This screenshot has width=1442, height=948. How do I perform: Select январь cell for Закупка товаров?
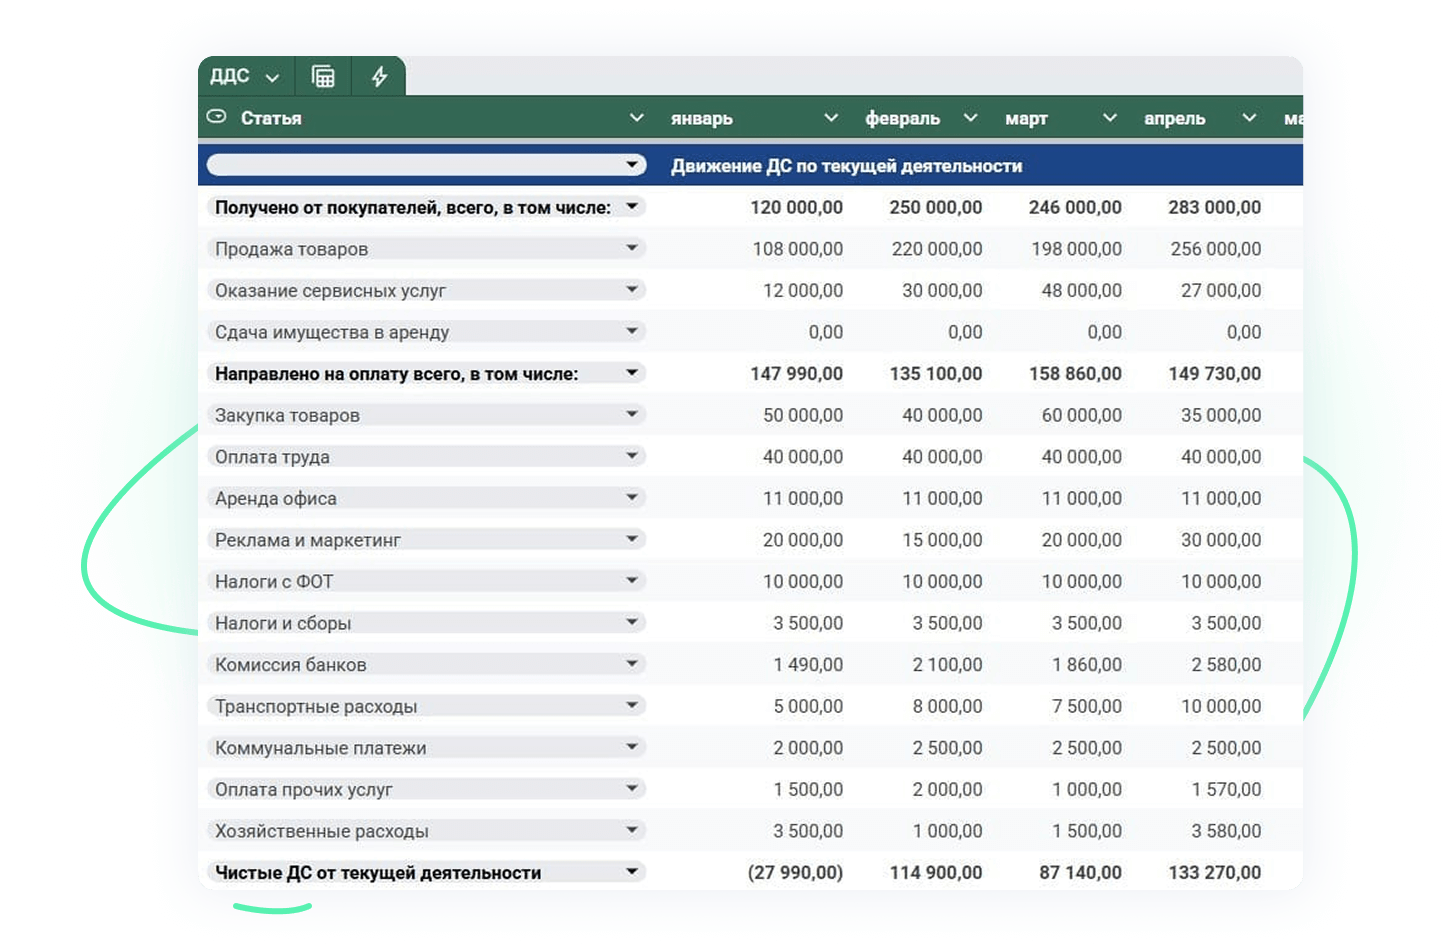point(802,415)
